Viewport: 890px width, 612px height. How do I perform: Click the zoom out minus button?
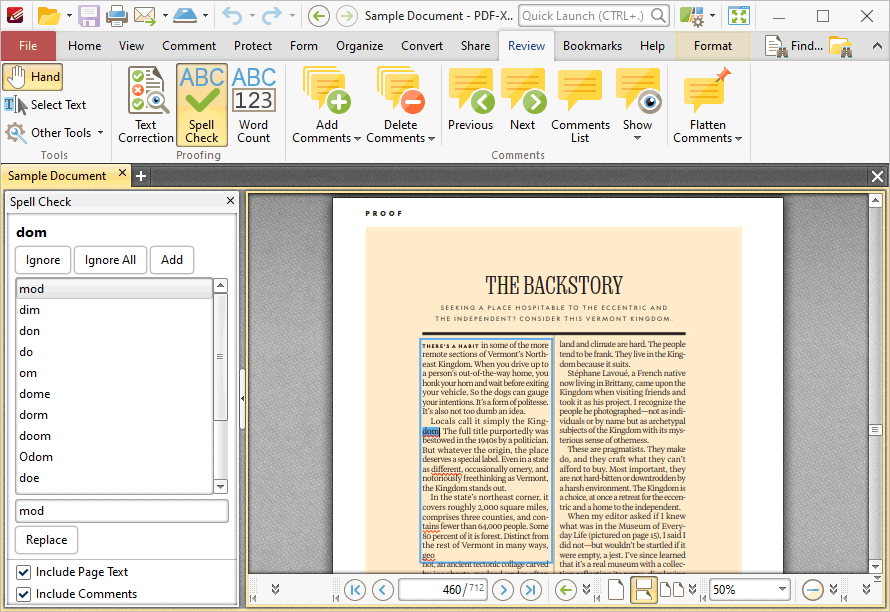coord(813,590)
